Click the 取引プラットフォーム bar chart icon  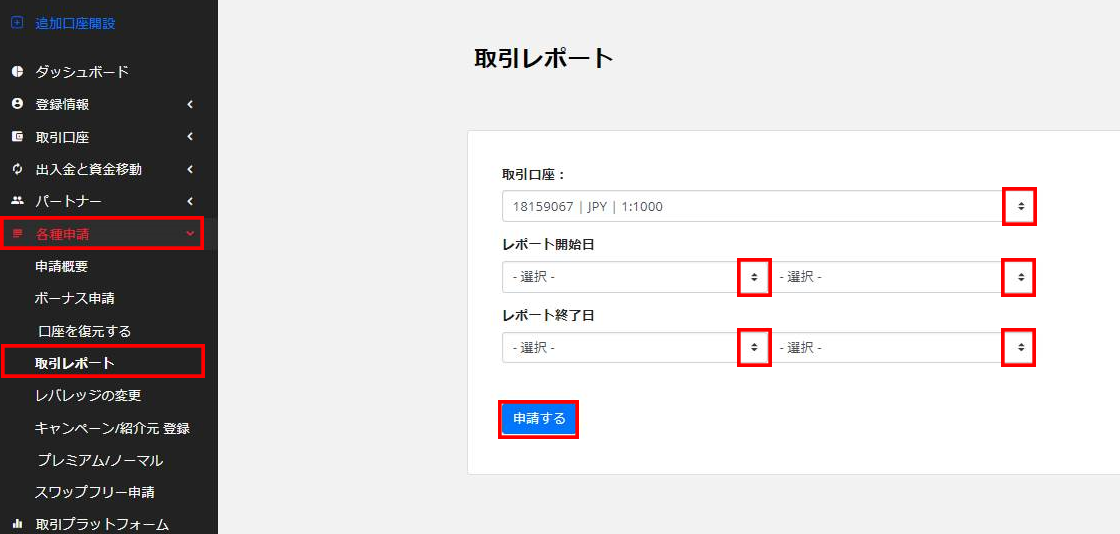pos(17,525)
